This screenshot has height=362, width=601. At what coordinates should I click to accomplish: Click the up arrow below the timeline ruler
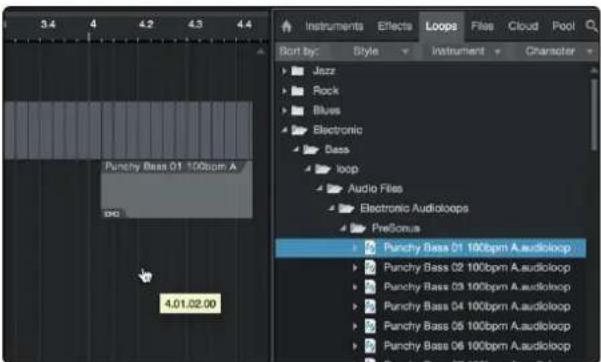261,51
